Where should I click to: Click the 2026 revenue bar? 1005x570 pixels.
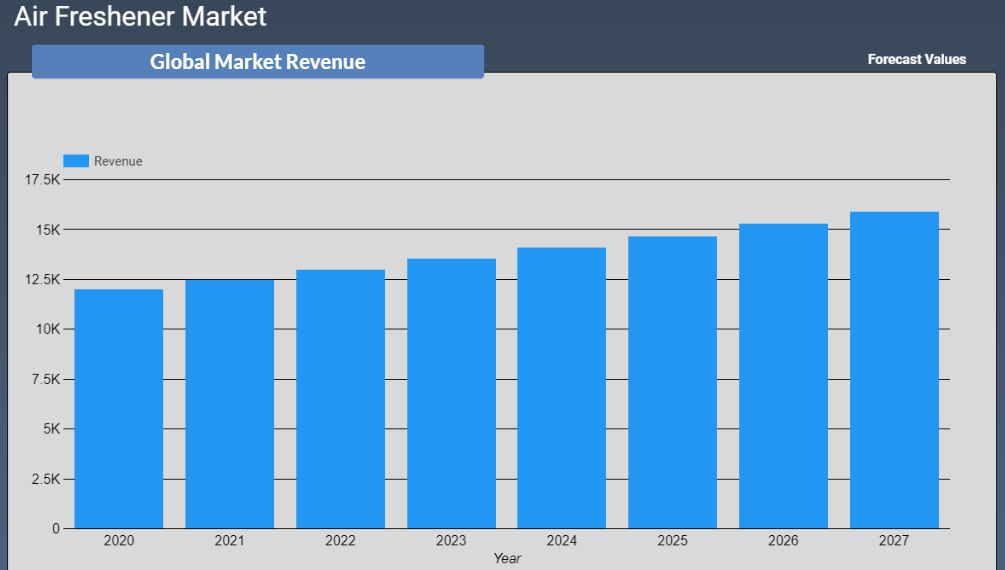point(783,376)
